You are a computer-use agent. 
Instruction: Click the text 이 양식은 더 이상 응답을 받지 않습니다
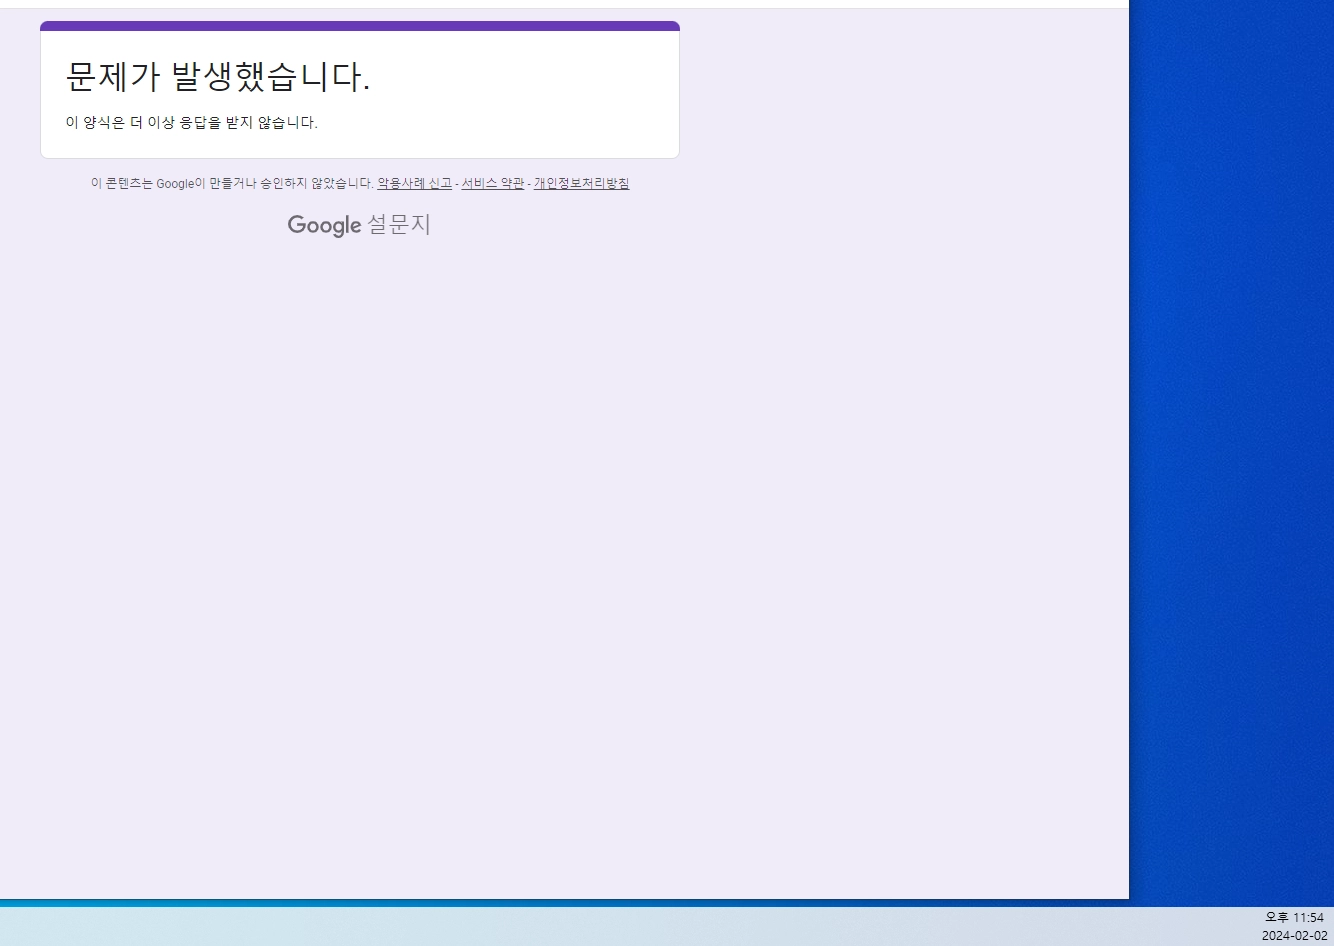[192, 123]
